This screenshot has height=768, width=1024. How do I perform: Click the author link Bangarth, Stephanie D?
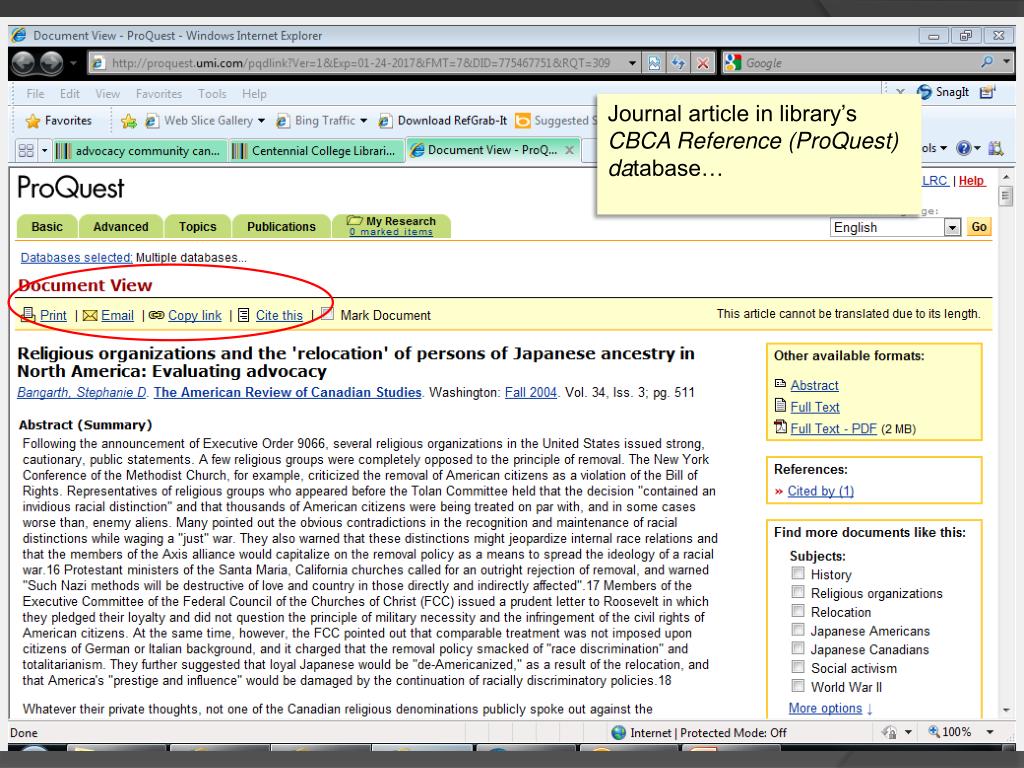click(82, 392)
